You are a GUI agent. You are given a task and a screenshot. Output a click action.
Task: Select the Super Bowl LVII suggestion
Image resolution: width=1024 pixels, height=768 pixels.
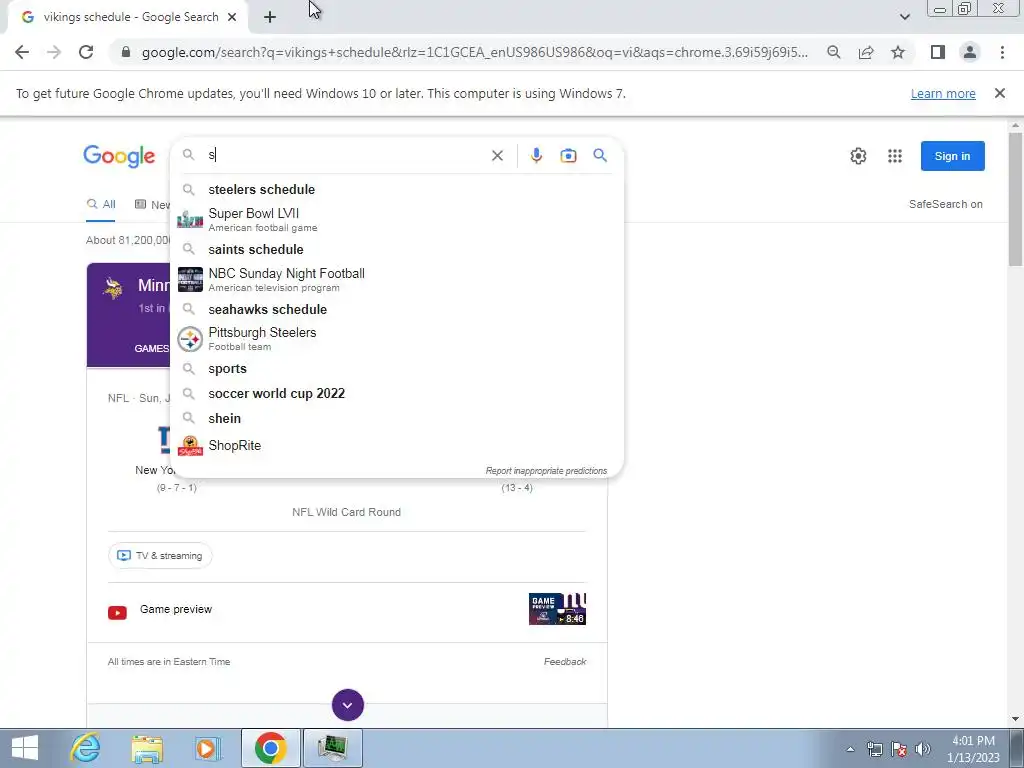[x=396, y=219]
